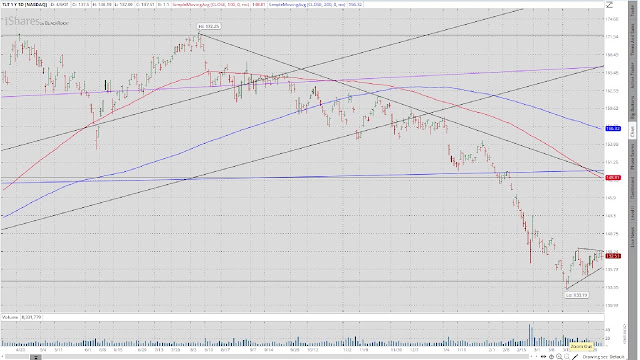
Task: Click the scroll-right arrow in the bottom toolbar
Action: [x=536, y=357]
